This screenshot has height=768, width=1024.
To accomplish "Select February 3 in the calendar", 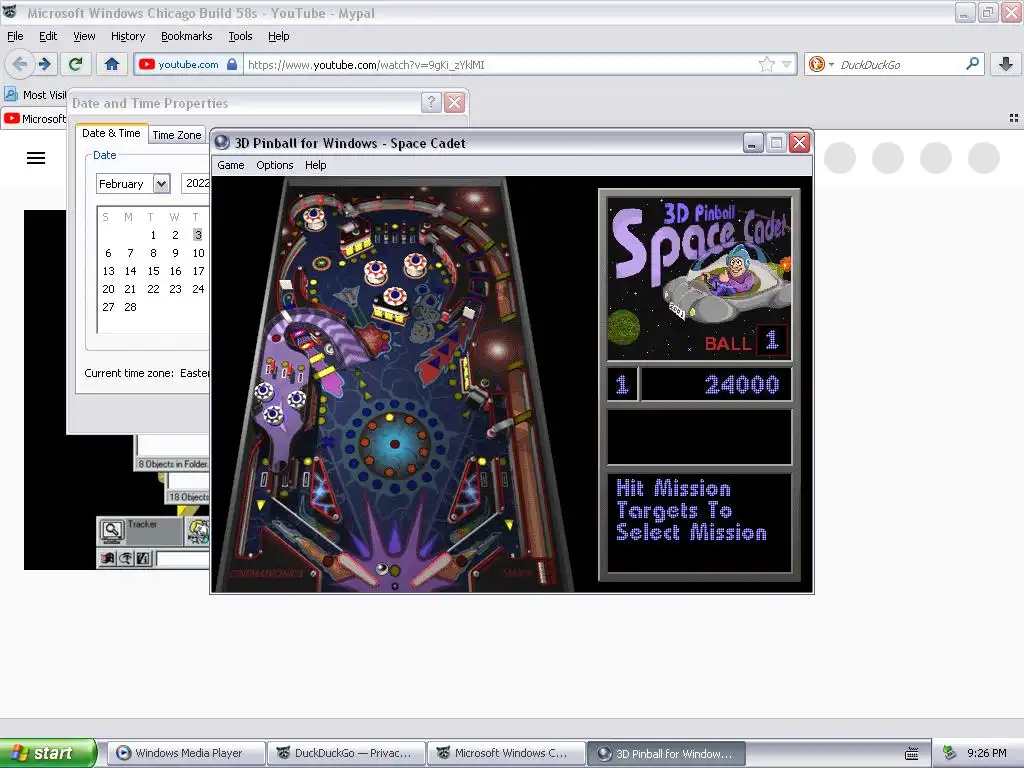I will point(197,234).
